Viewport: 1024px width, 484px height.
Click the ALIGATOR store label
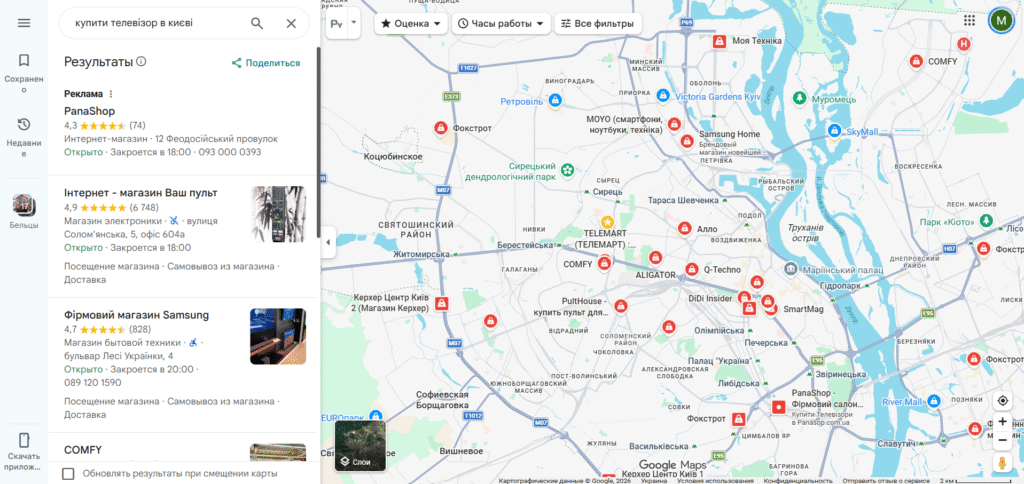click(655, 275)
